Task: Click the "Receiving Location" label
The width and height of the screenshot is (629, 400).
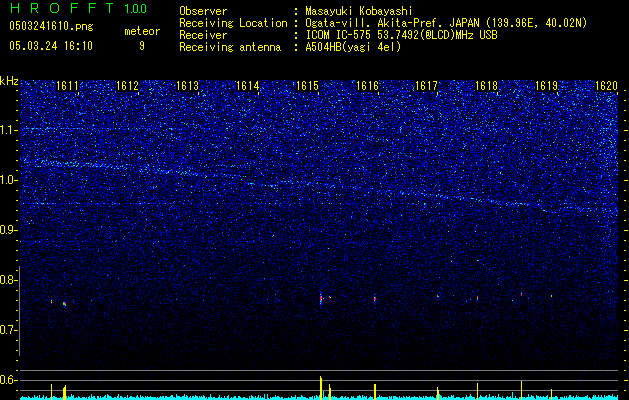Action: click(x=233, y=23)
